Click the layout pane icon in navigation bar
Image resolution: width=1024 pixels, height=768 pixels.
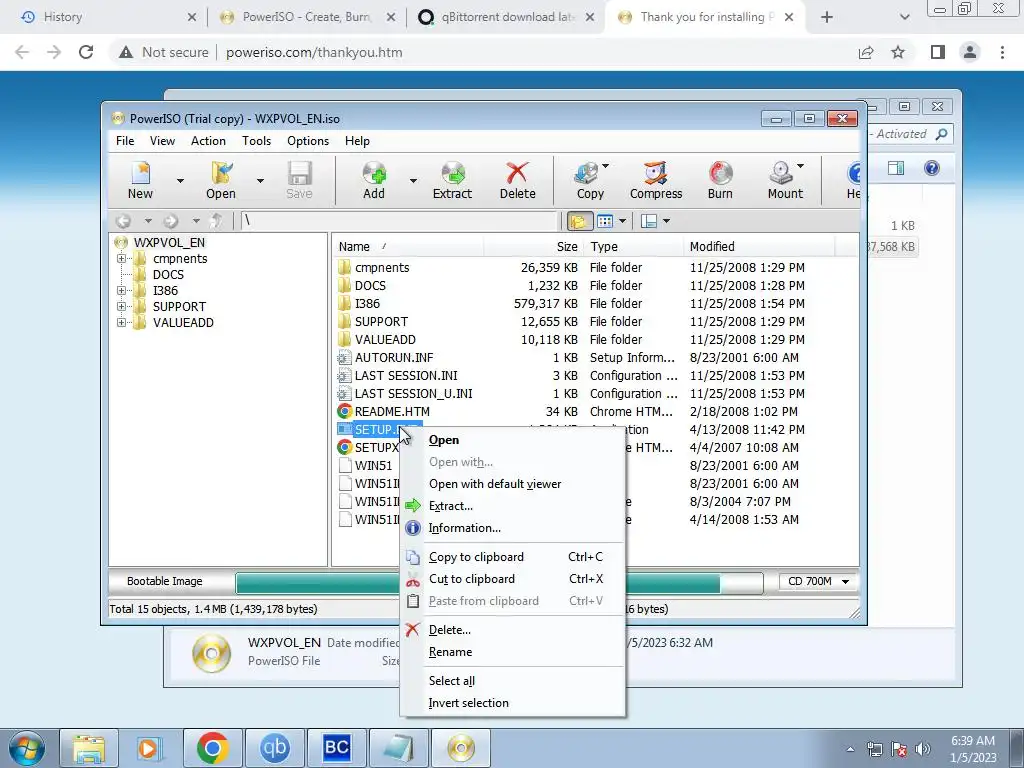pyautogui.click(x=649, y=221)
